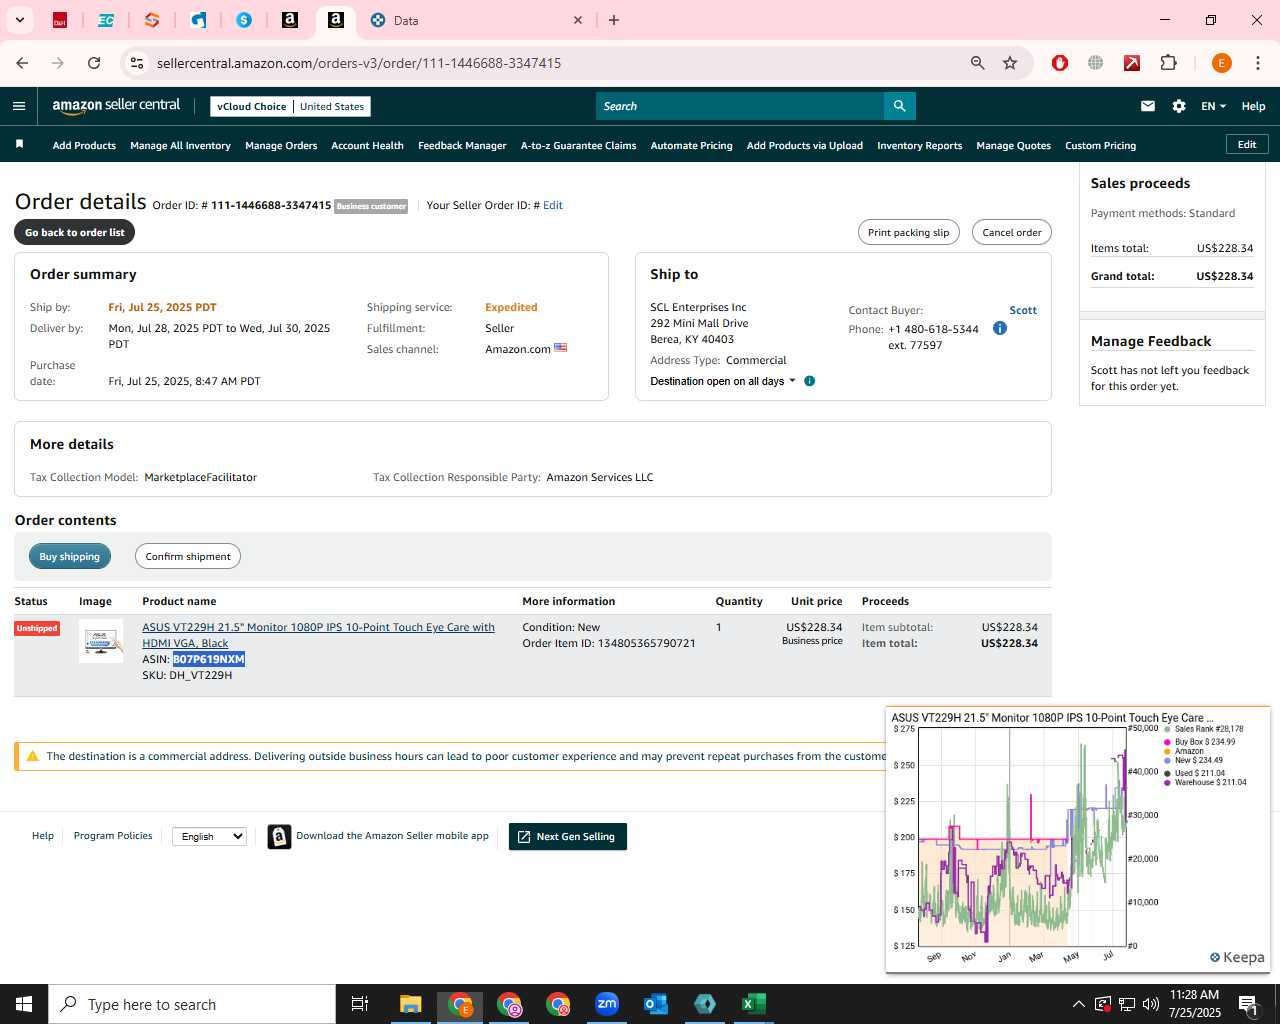The image size is (1280, 1024).
Task: Click the Help link in top bar
Action: tap(1253, 106)
